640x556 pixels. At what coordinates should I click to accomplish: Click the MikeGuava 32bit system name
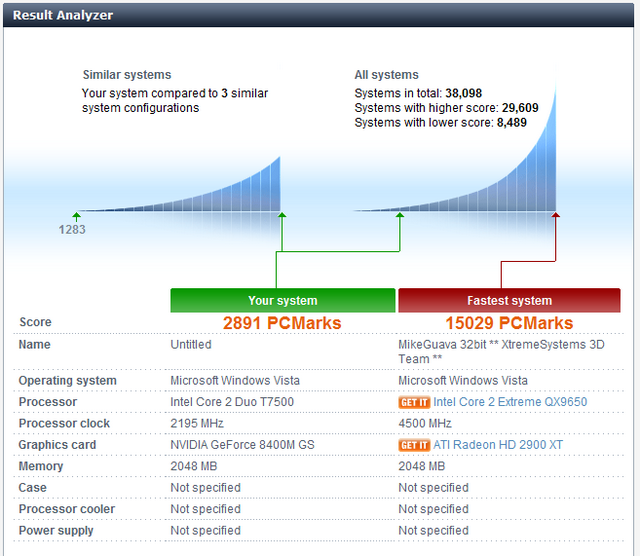pyautogui.click(x=501, y=352)
